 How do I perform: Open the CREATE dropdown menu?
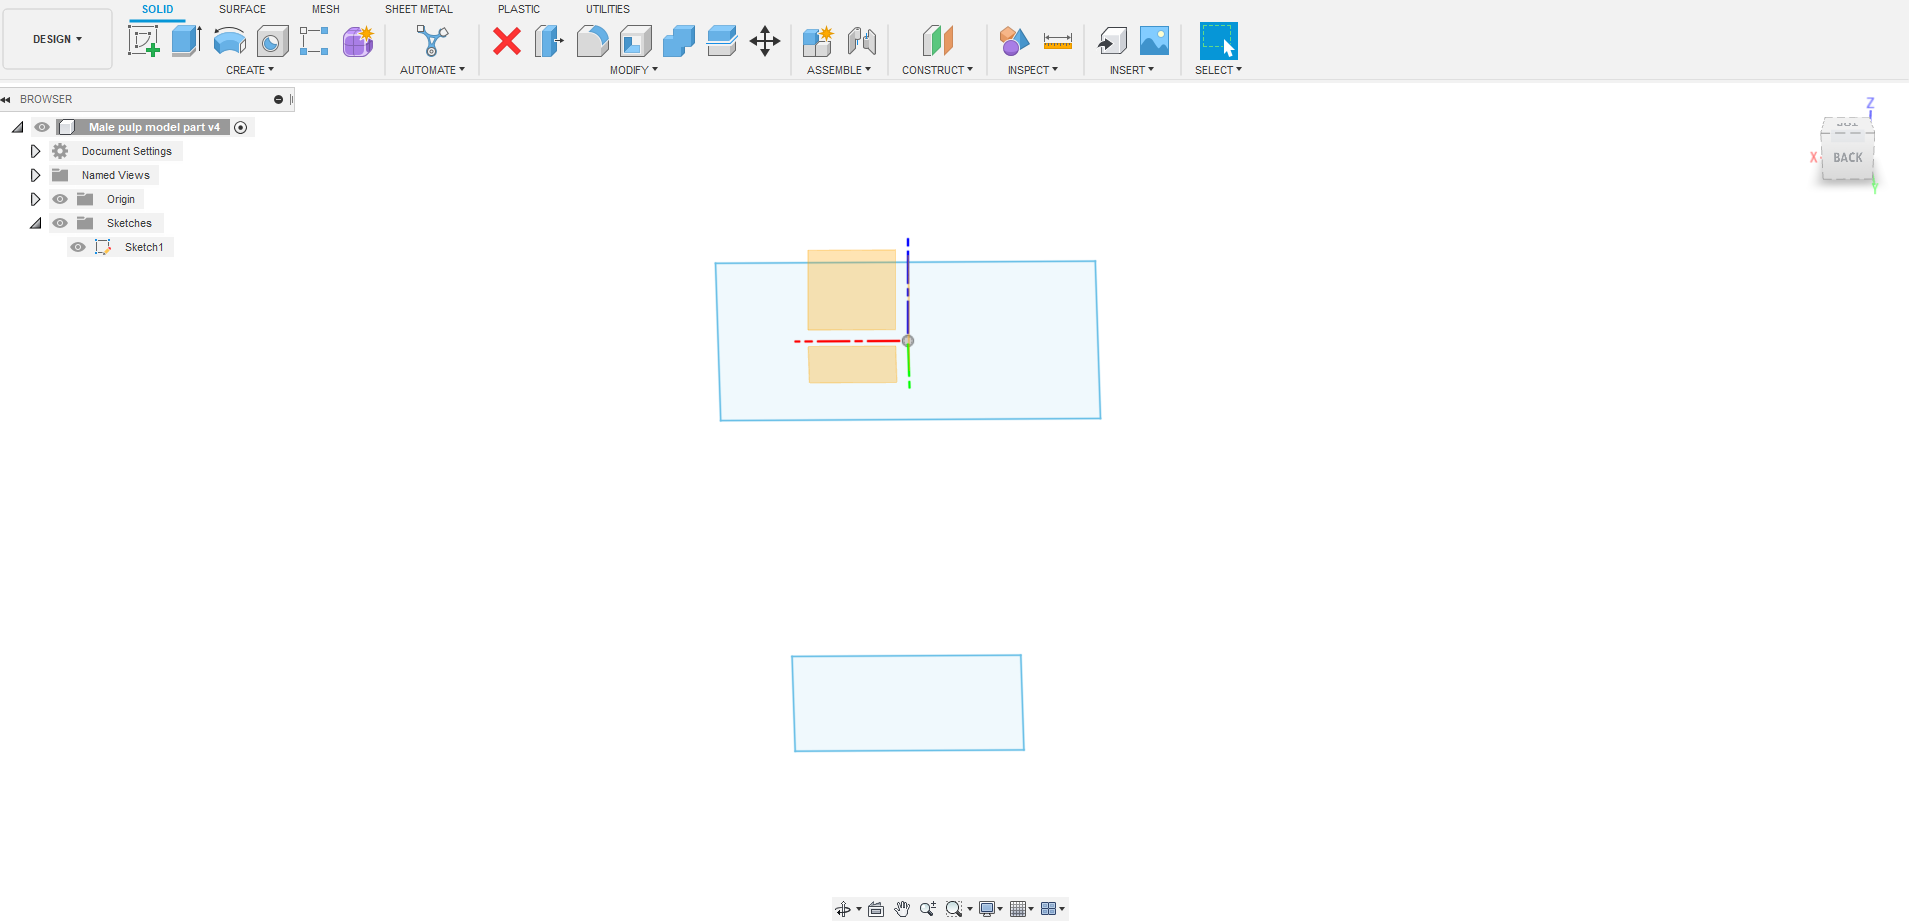pos(250,70)
